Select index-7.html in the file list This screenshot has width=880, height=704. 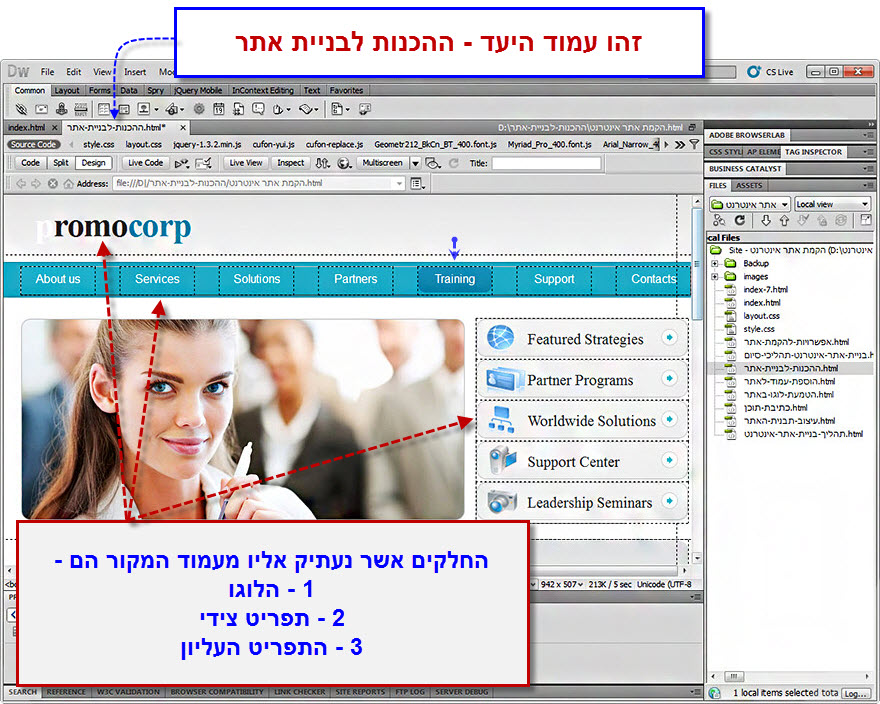(x=765, y=290)
